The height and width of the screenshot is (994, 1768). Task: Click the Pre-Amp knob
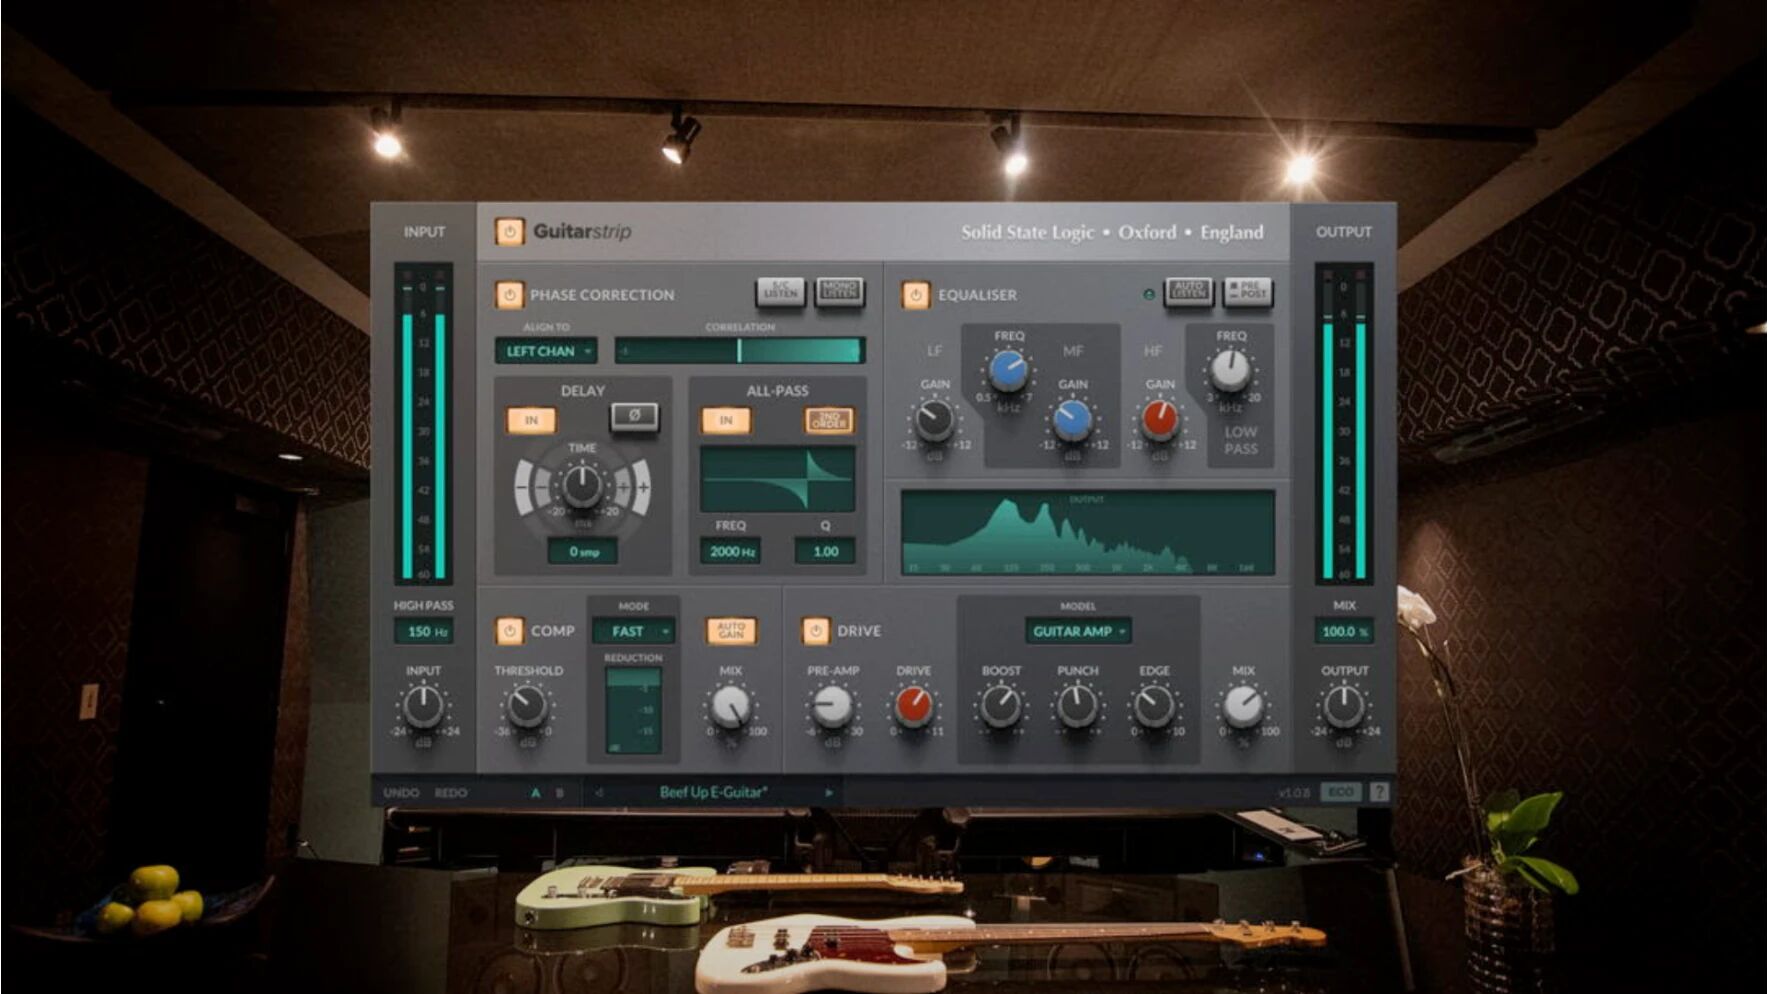point(832,706)
